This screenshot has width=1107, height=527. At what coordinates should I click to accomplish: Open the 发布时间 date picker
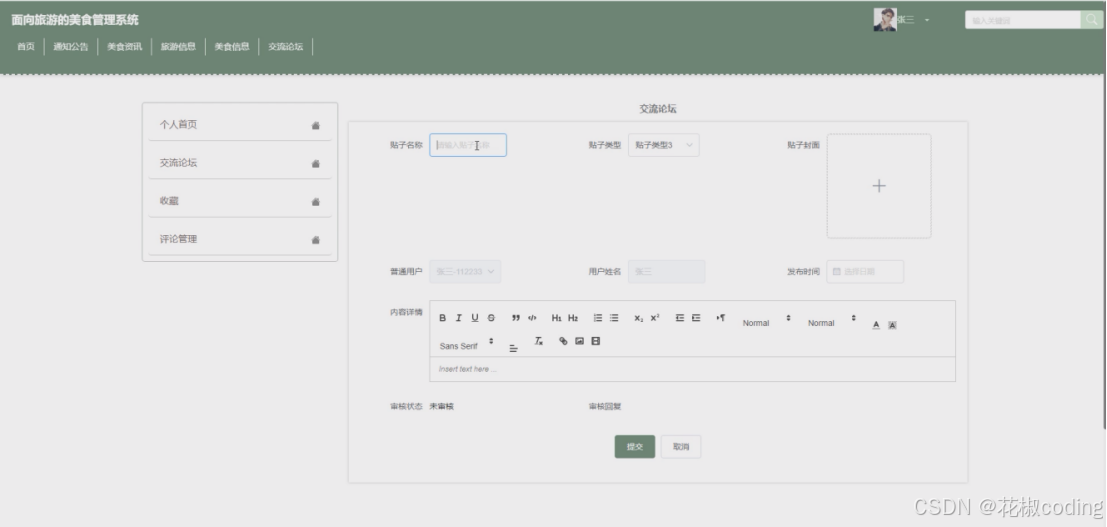click(x=865, y=271)
